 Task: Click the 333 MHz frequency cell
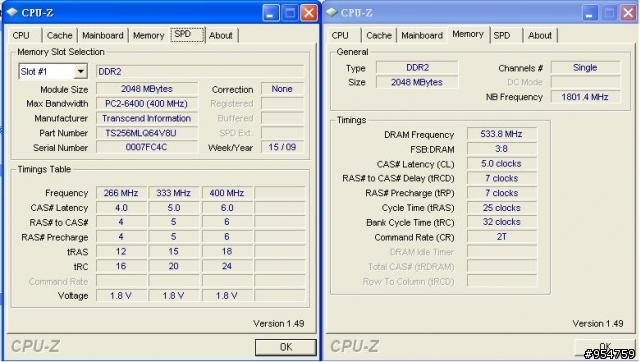click(174, 193)
